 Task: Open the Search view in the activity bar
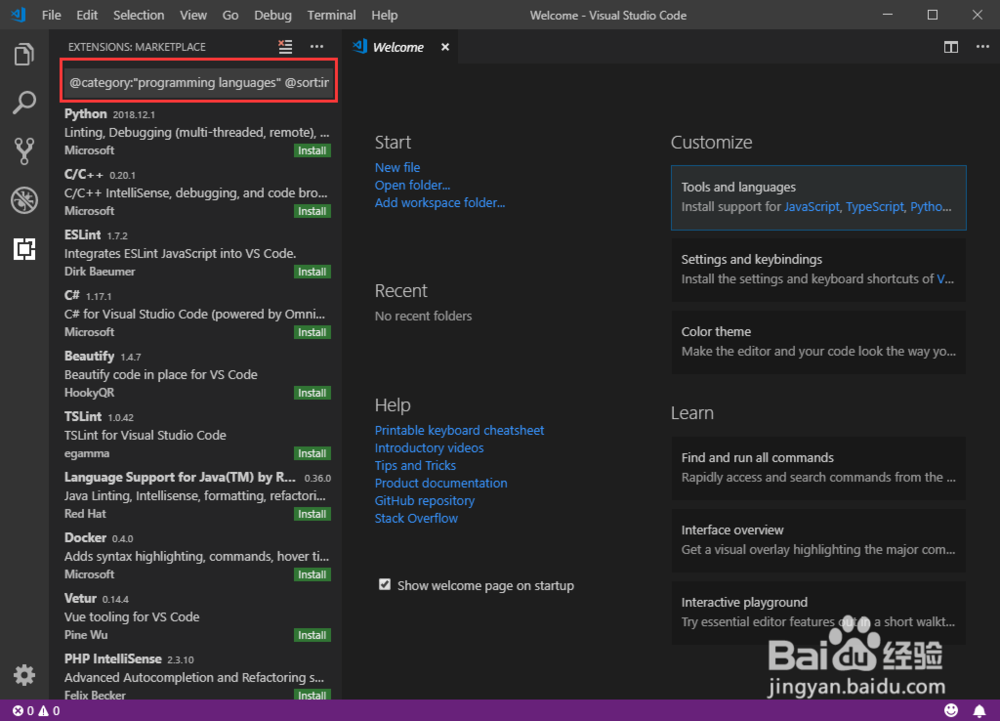[24, 103]
